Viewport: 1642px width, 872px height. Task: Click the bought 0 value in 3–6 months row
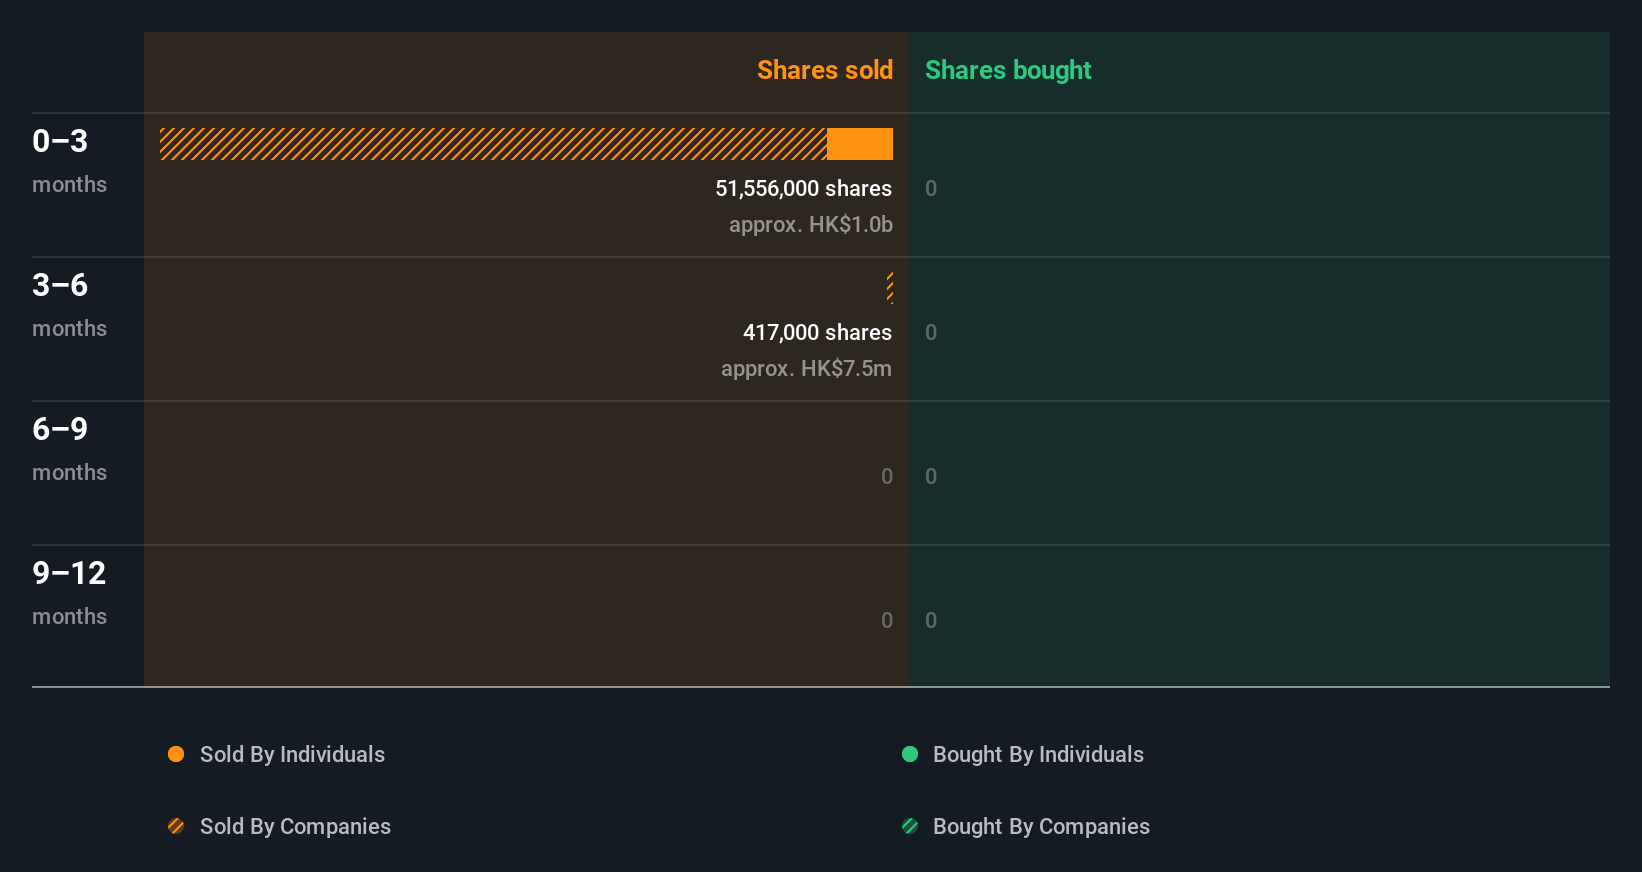(x=931, y=333)
